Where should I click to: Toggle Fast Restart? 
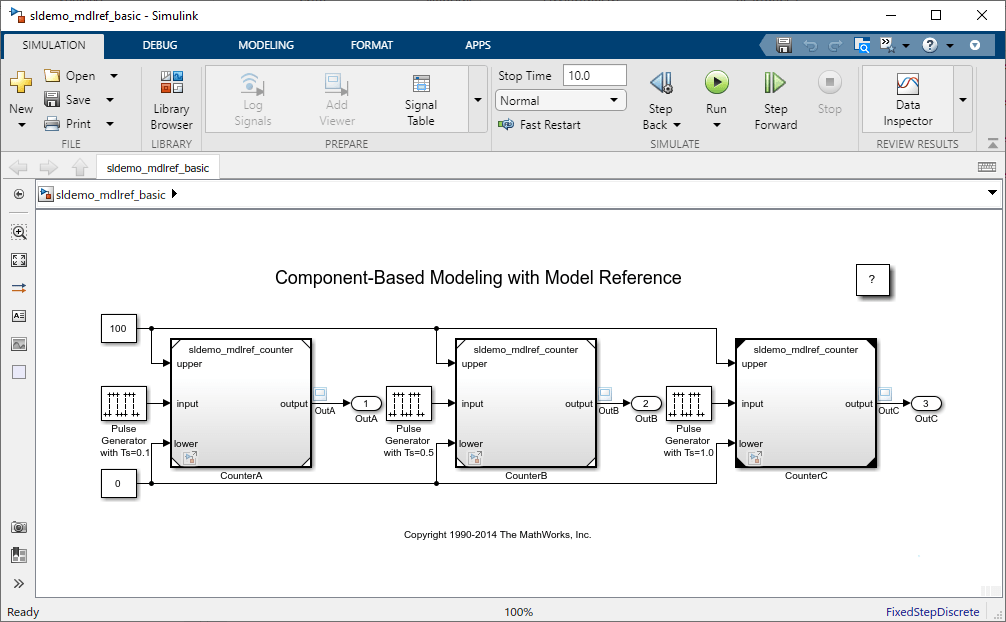[540, 125]
